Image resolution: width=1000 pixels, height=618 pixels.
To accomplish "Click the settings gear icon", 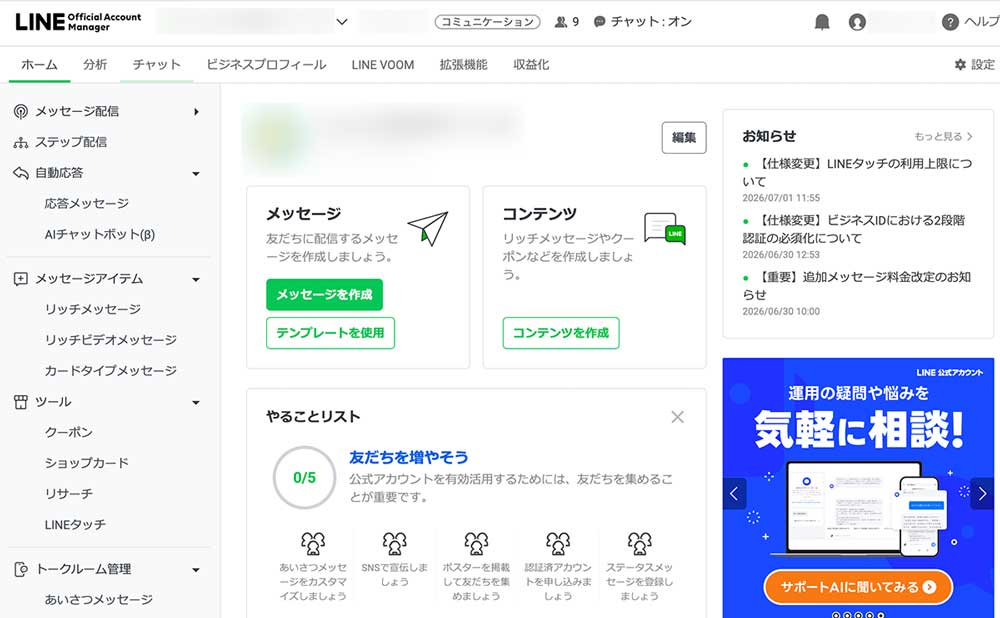I will (x=960, y=64).
